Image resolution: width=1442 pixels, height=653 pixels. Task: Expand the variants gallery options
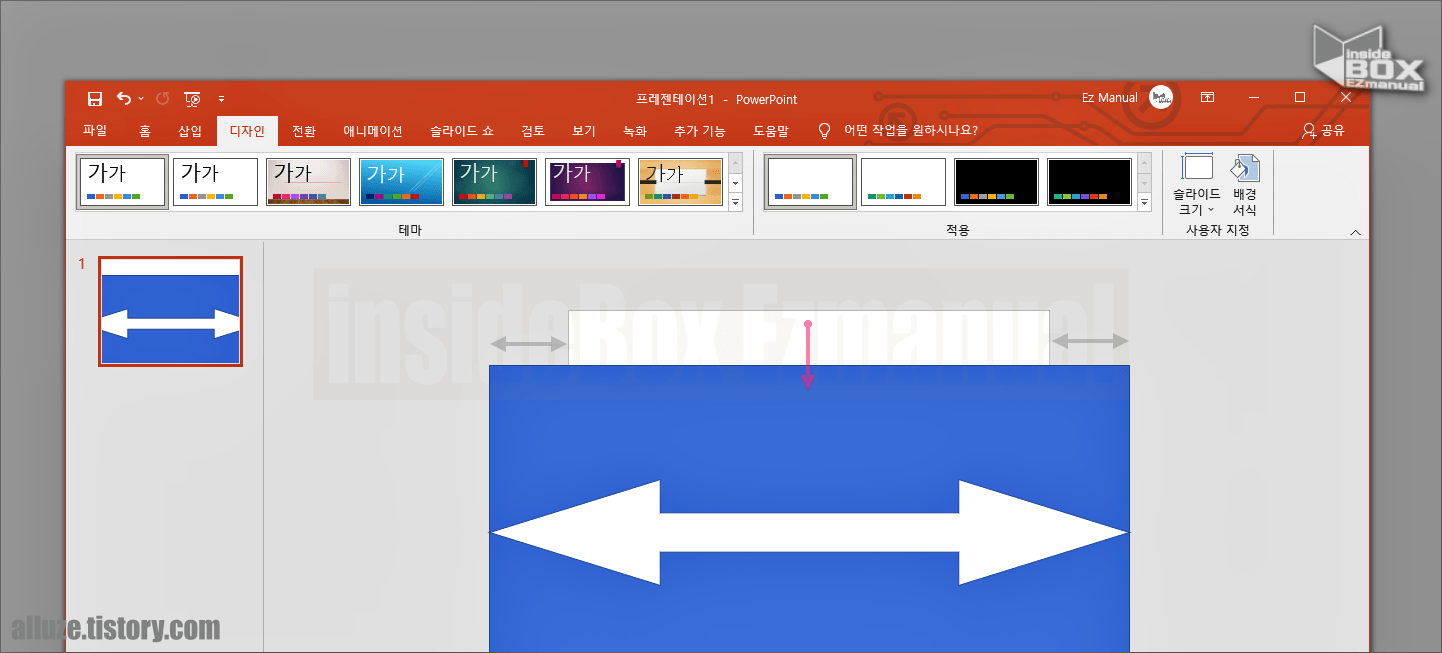coord(1144,202)
